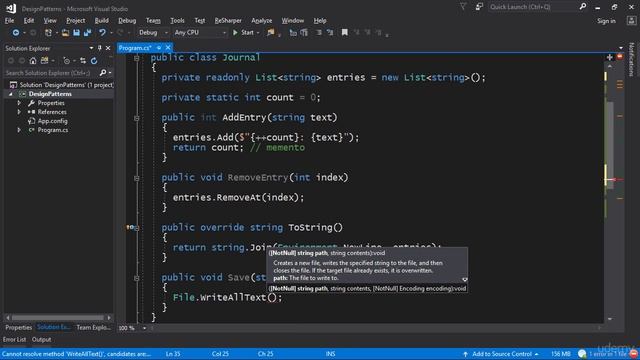Open the 100 % zoom level dropdown
This screenshot has width=640, height=360.
click(144, 328)
